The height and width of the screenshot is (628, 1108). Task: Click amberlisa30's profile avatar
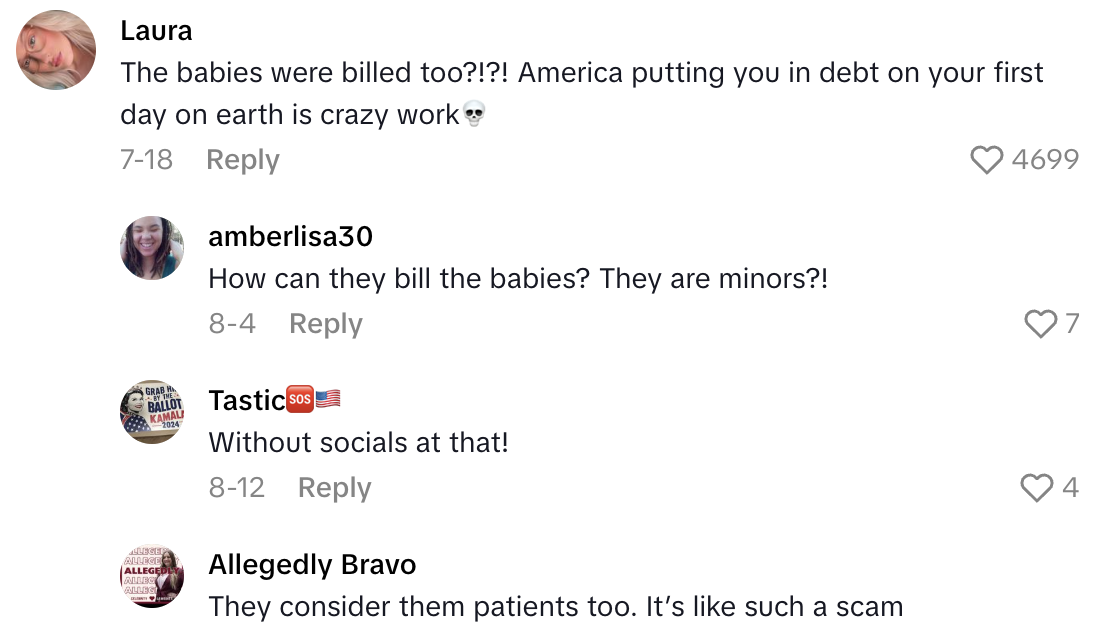coord(151,247)
